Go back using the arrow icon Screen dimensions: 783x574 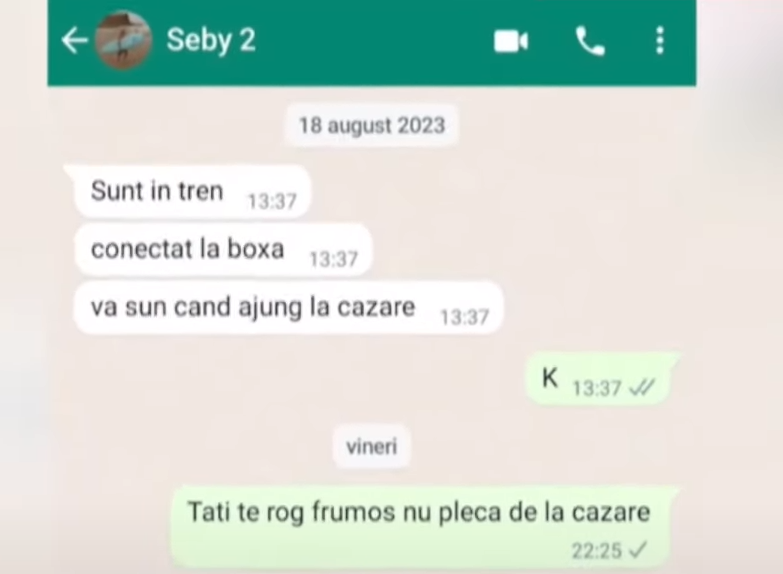(75, 40)
